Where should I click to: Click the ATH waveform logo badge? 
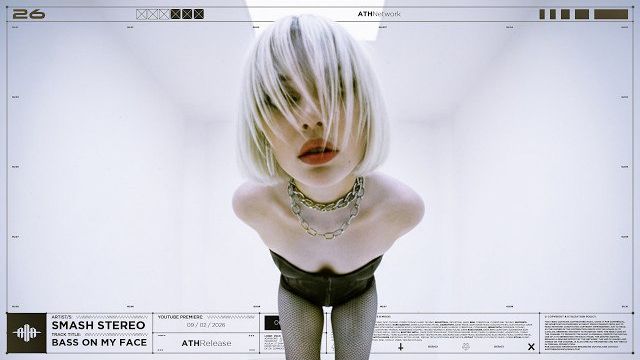pos(27,333)
